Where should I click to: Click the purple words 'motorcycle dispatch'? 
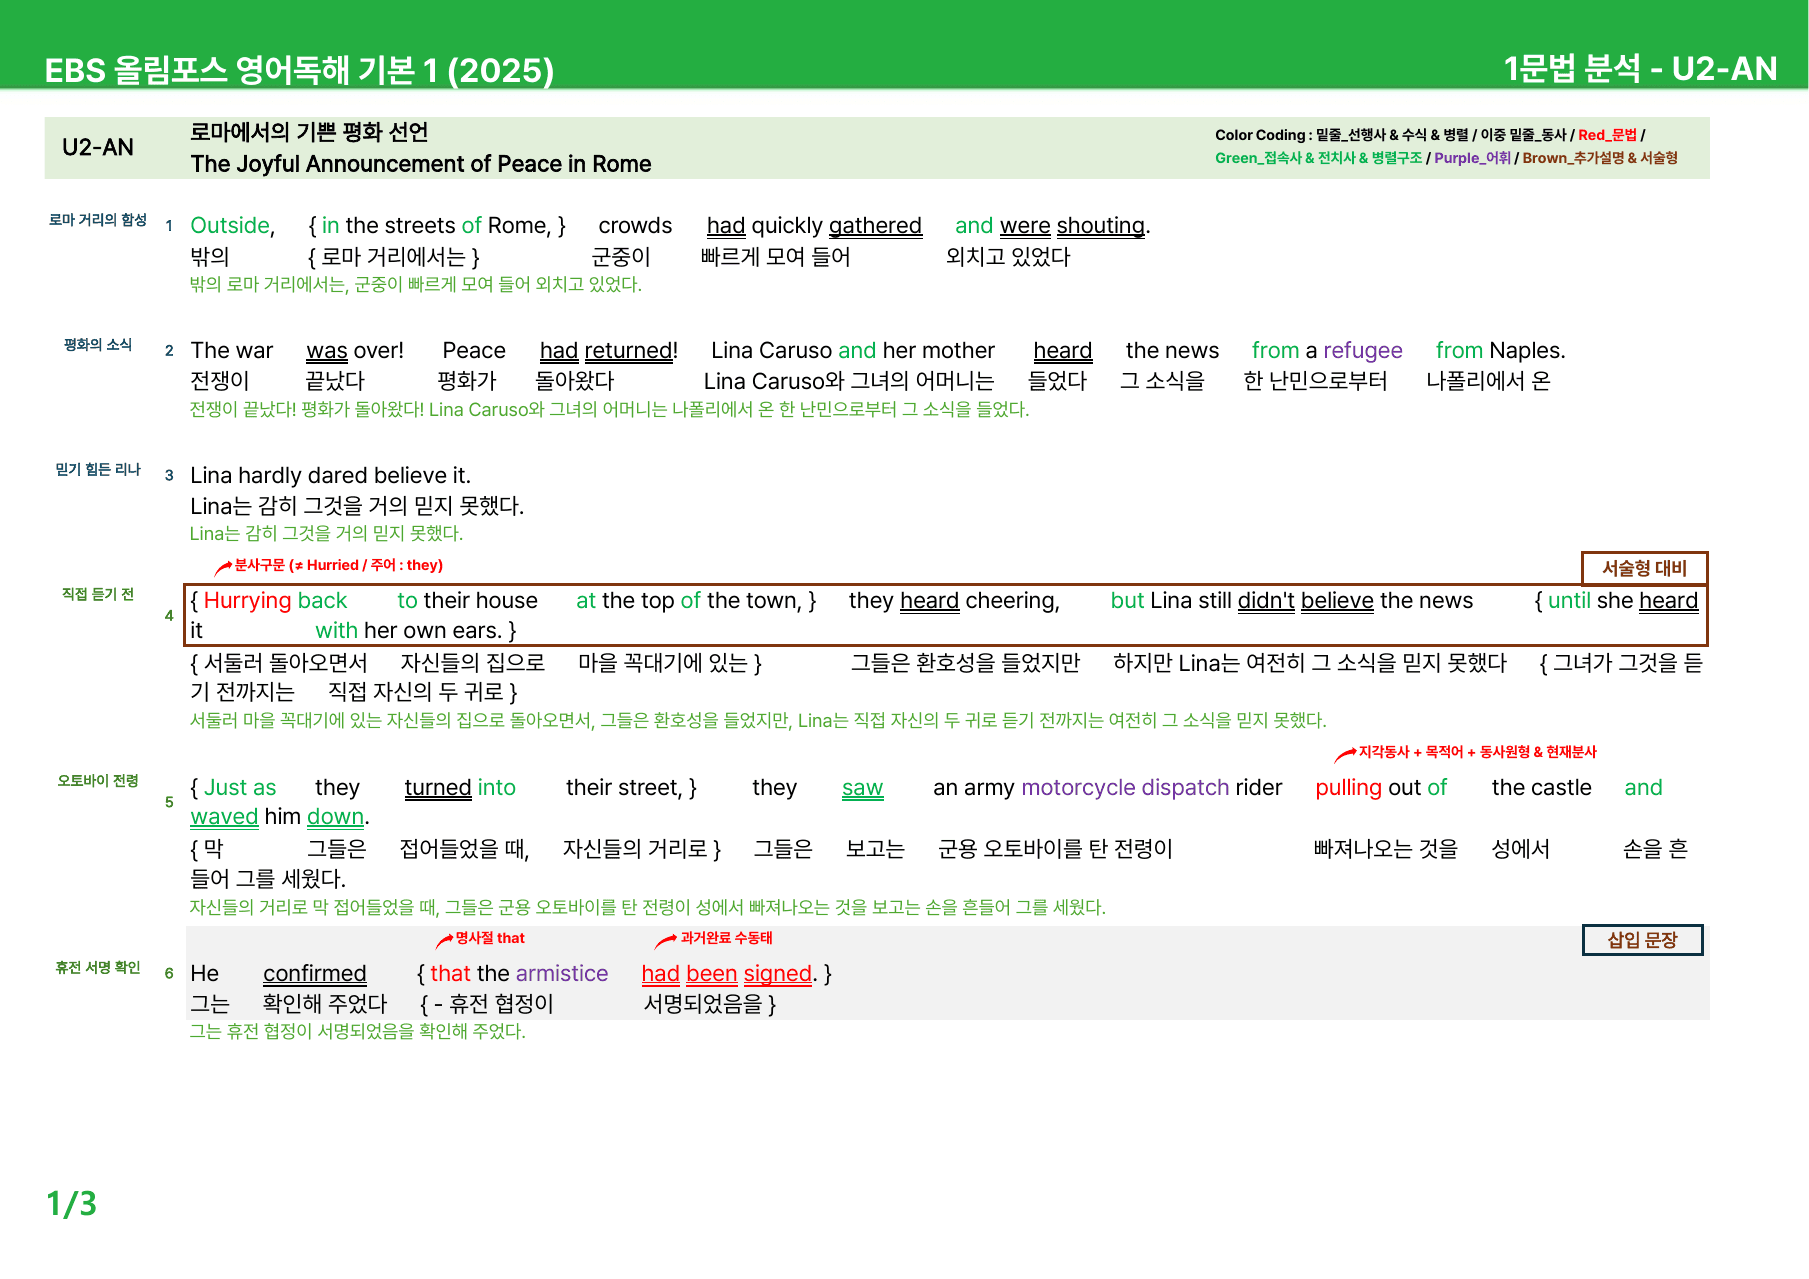[1125, 788]
